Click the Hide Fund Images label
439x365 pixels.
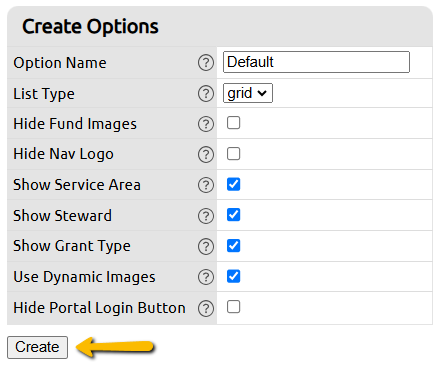[75, 124]
